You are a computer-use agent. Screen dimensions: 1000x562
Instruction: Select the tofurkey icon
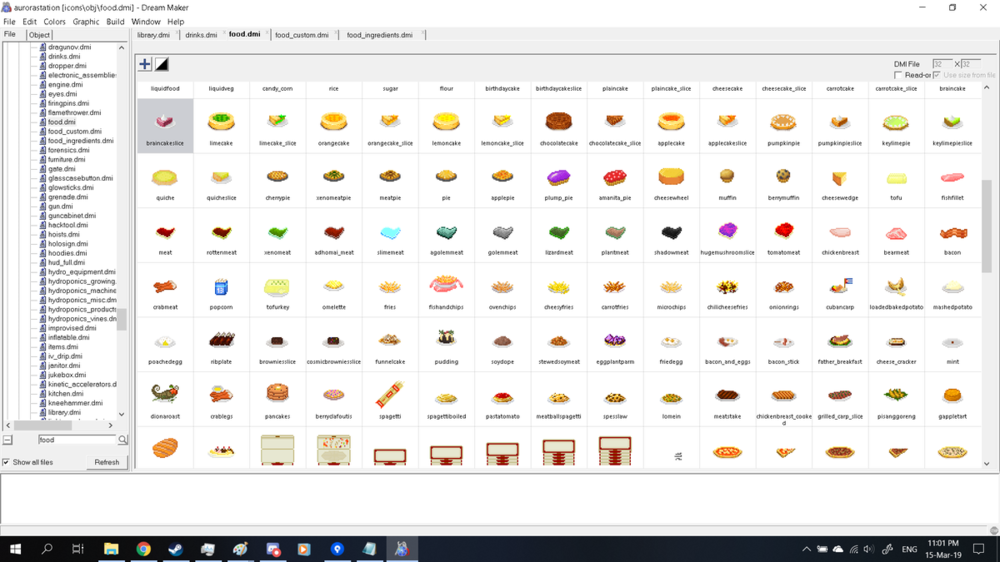pyautogui.click(x=277, y=290)
